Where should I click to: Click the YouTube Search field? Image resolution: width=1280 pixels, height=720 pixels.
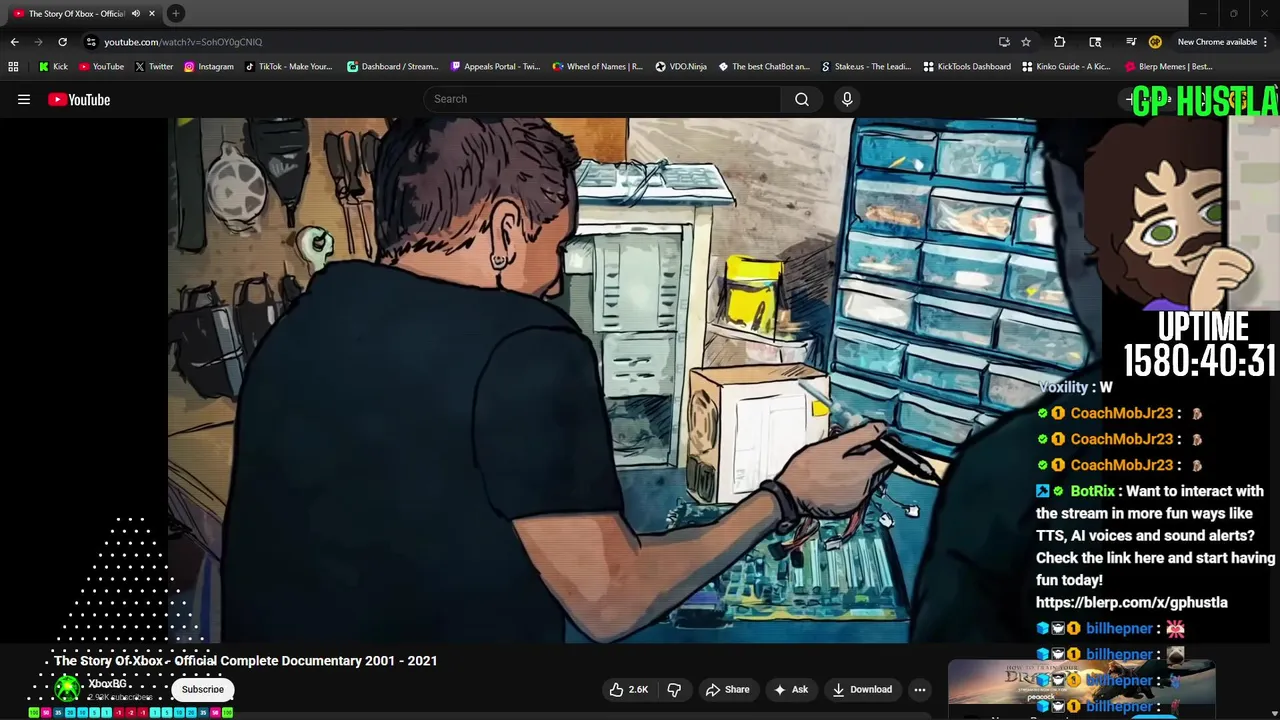602,99
